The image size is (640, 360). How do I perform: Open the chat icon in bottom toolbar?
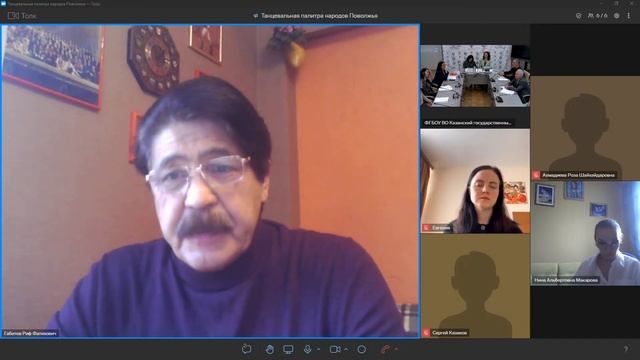247,349
